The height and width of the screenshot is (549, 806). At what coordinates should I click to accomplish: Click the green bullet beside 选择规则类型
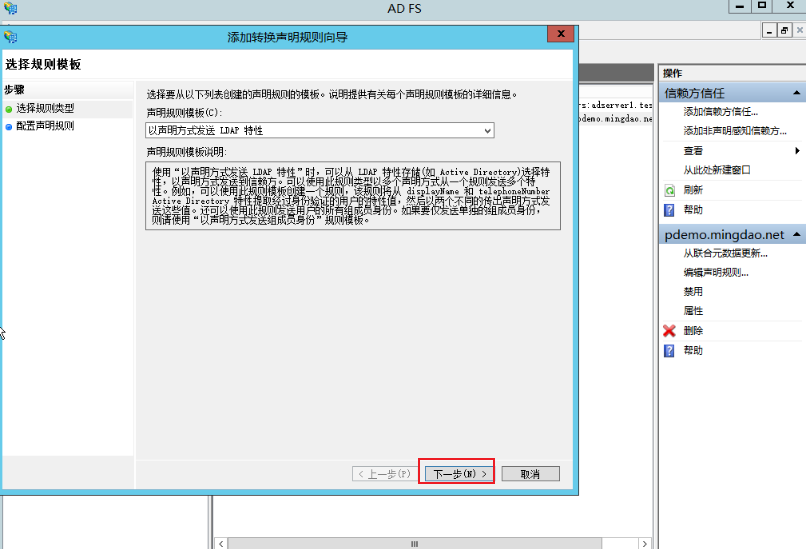[x=9, y=109]
